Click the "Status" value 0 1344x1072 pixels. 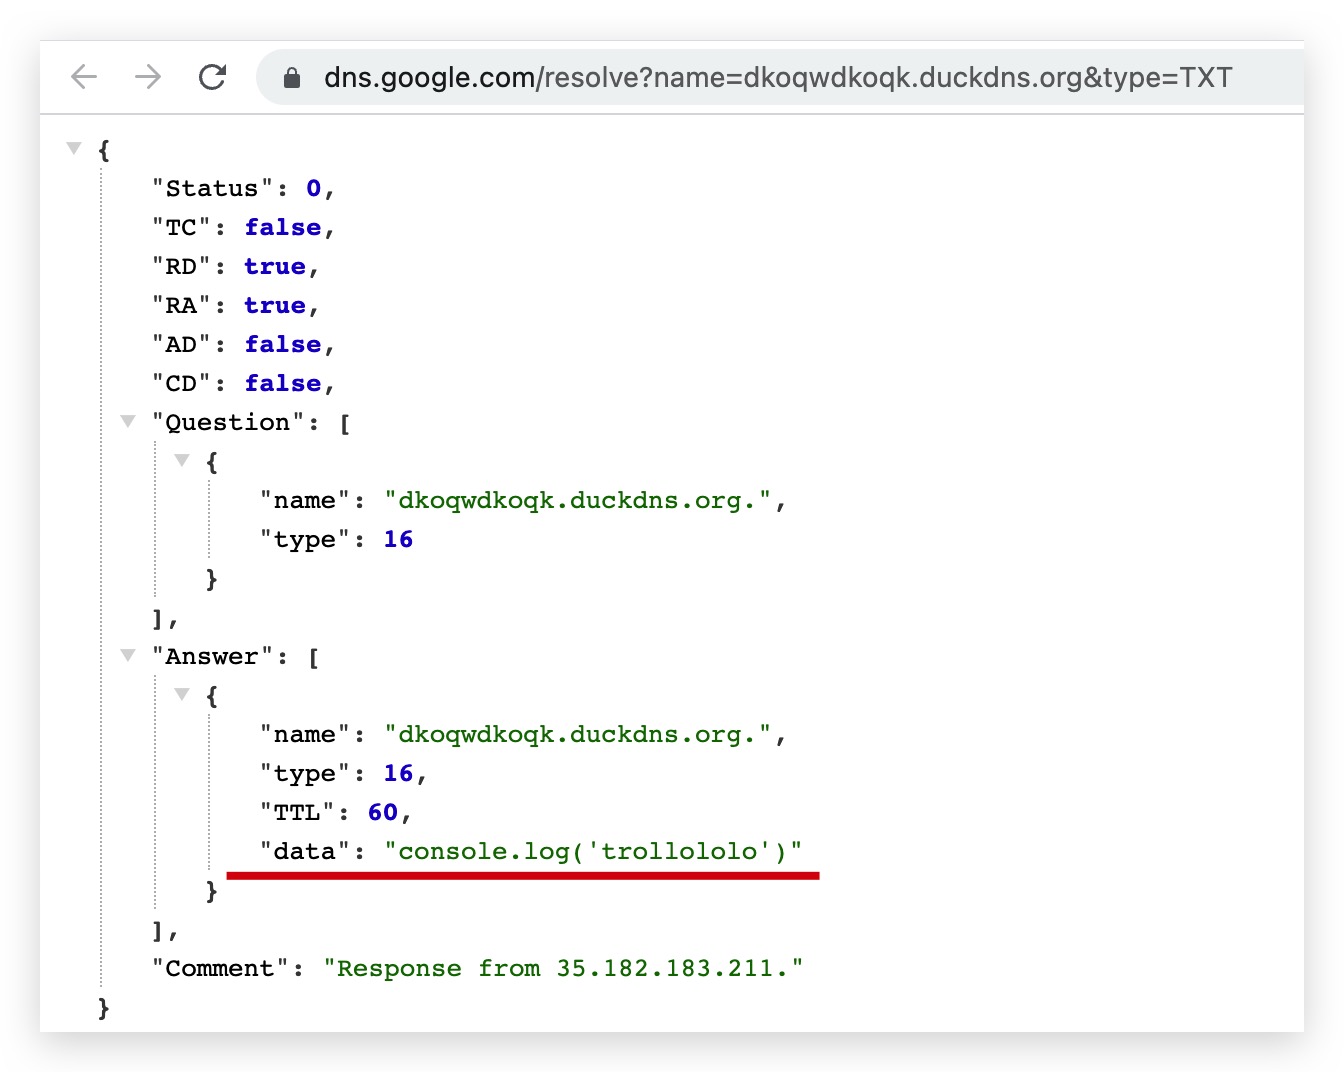(314, 188)
